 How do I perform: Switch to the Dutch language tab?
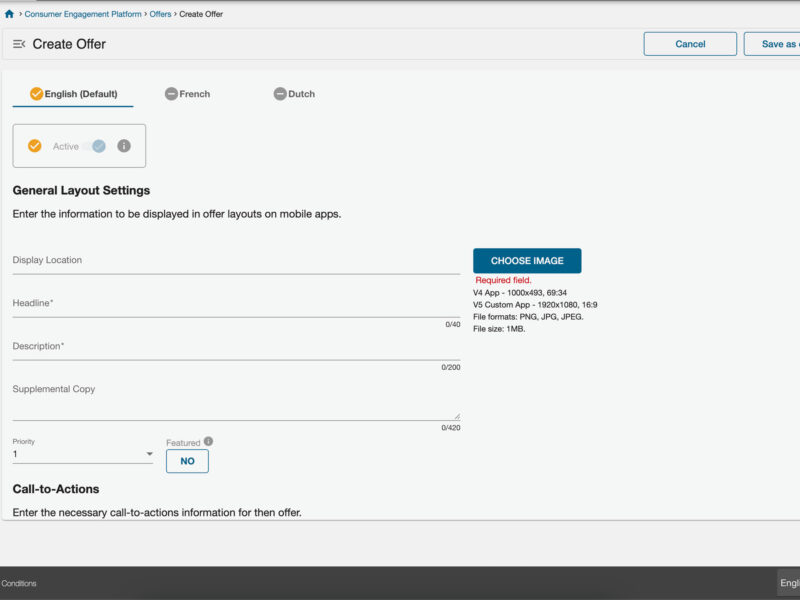coord(303,93)
